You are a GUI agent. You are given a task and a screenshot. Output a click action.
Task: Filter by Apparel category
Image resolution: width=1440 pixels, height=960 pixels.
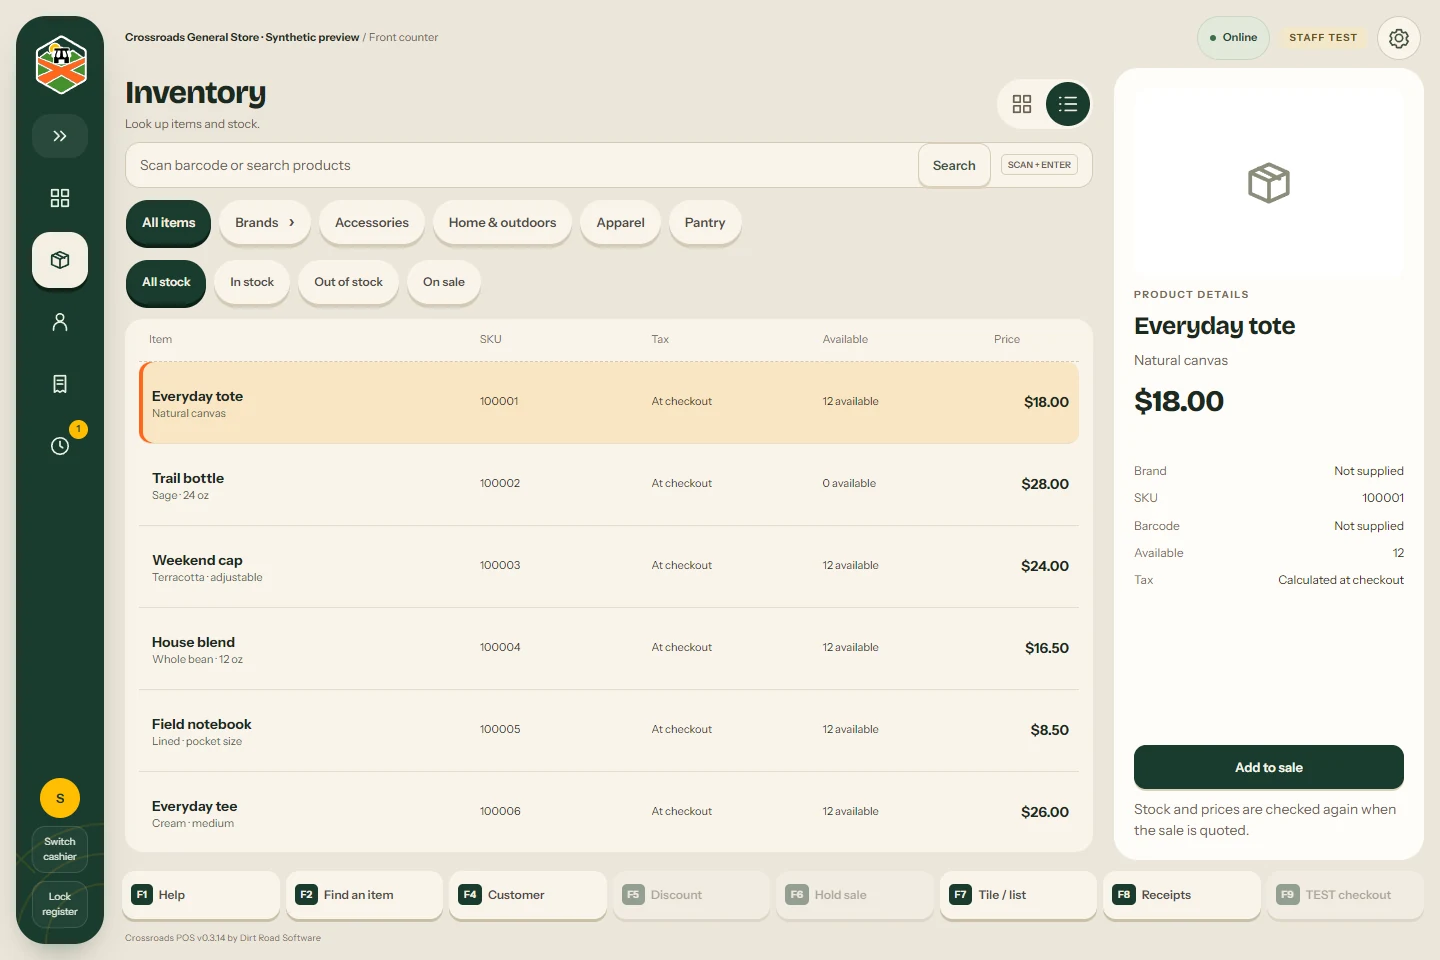coord(621,223)
